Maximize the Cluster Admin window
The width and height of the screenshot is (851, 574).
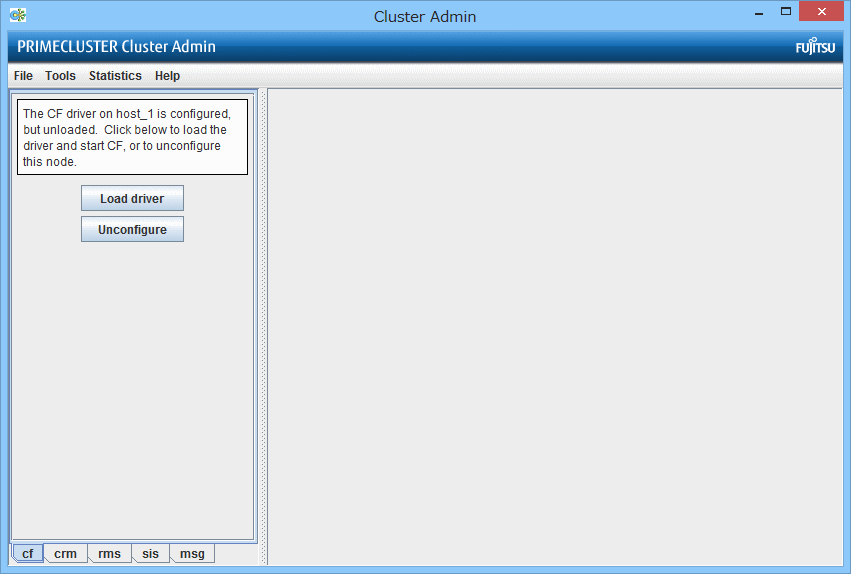point(785,12)
